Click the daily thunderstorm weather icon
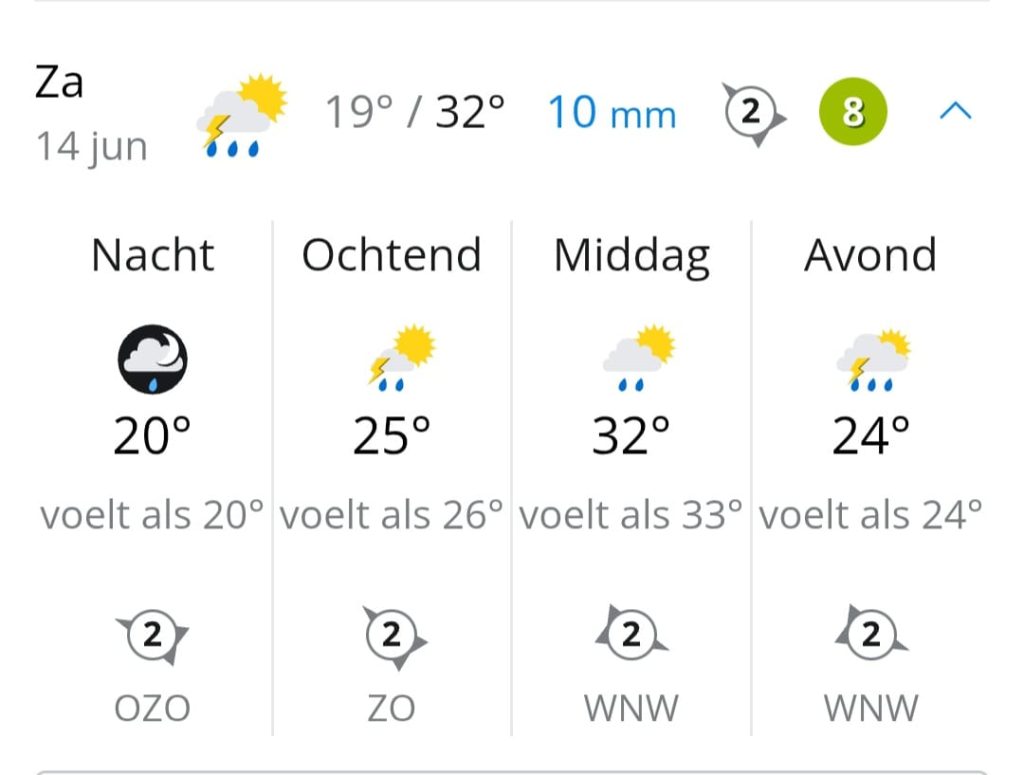Image resolution: width=1024 pixels, height=775 pixels. 242,116
